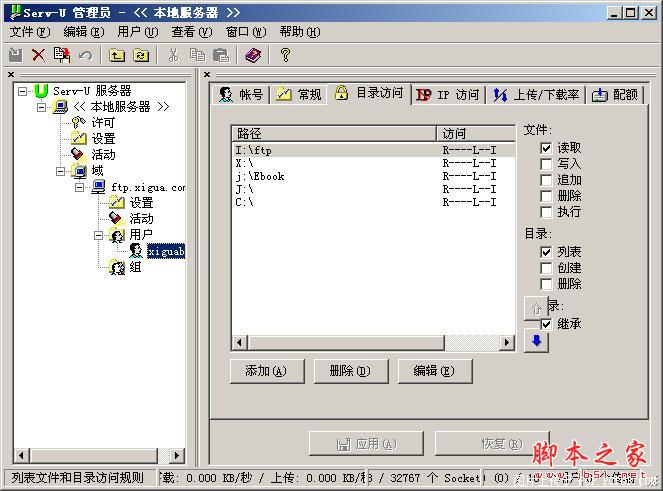This screenshot has width=663, height=491.
Task: Toggle the 读取 file read checkbox
Action: click(546, 148)
